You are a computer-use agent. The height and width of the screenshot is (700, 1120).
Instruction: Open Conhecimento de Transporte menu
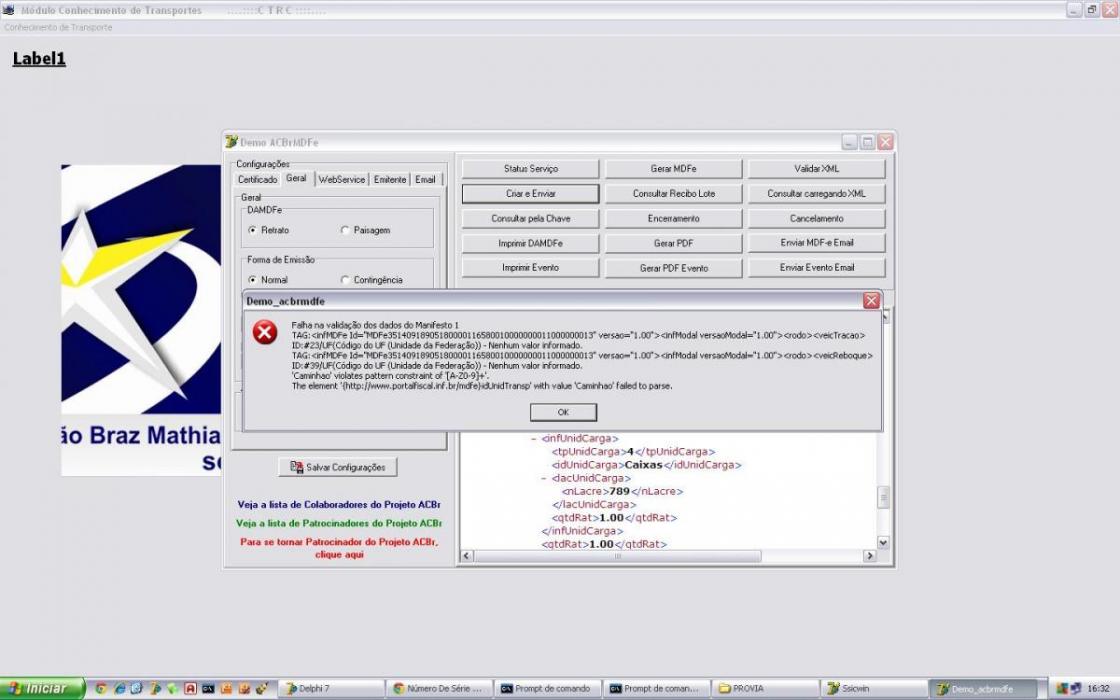click(x=58, y=27)
